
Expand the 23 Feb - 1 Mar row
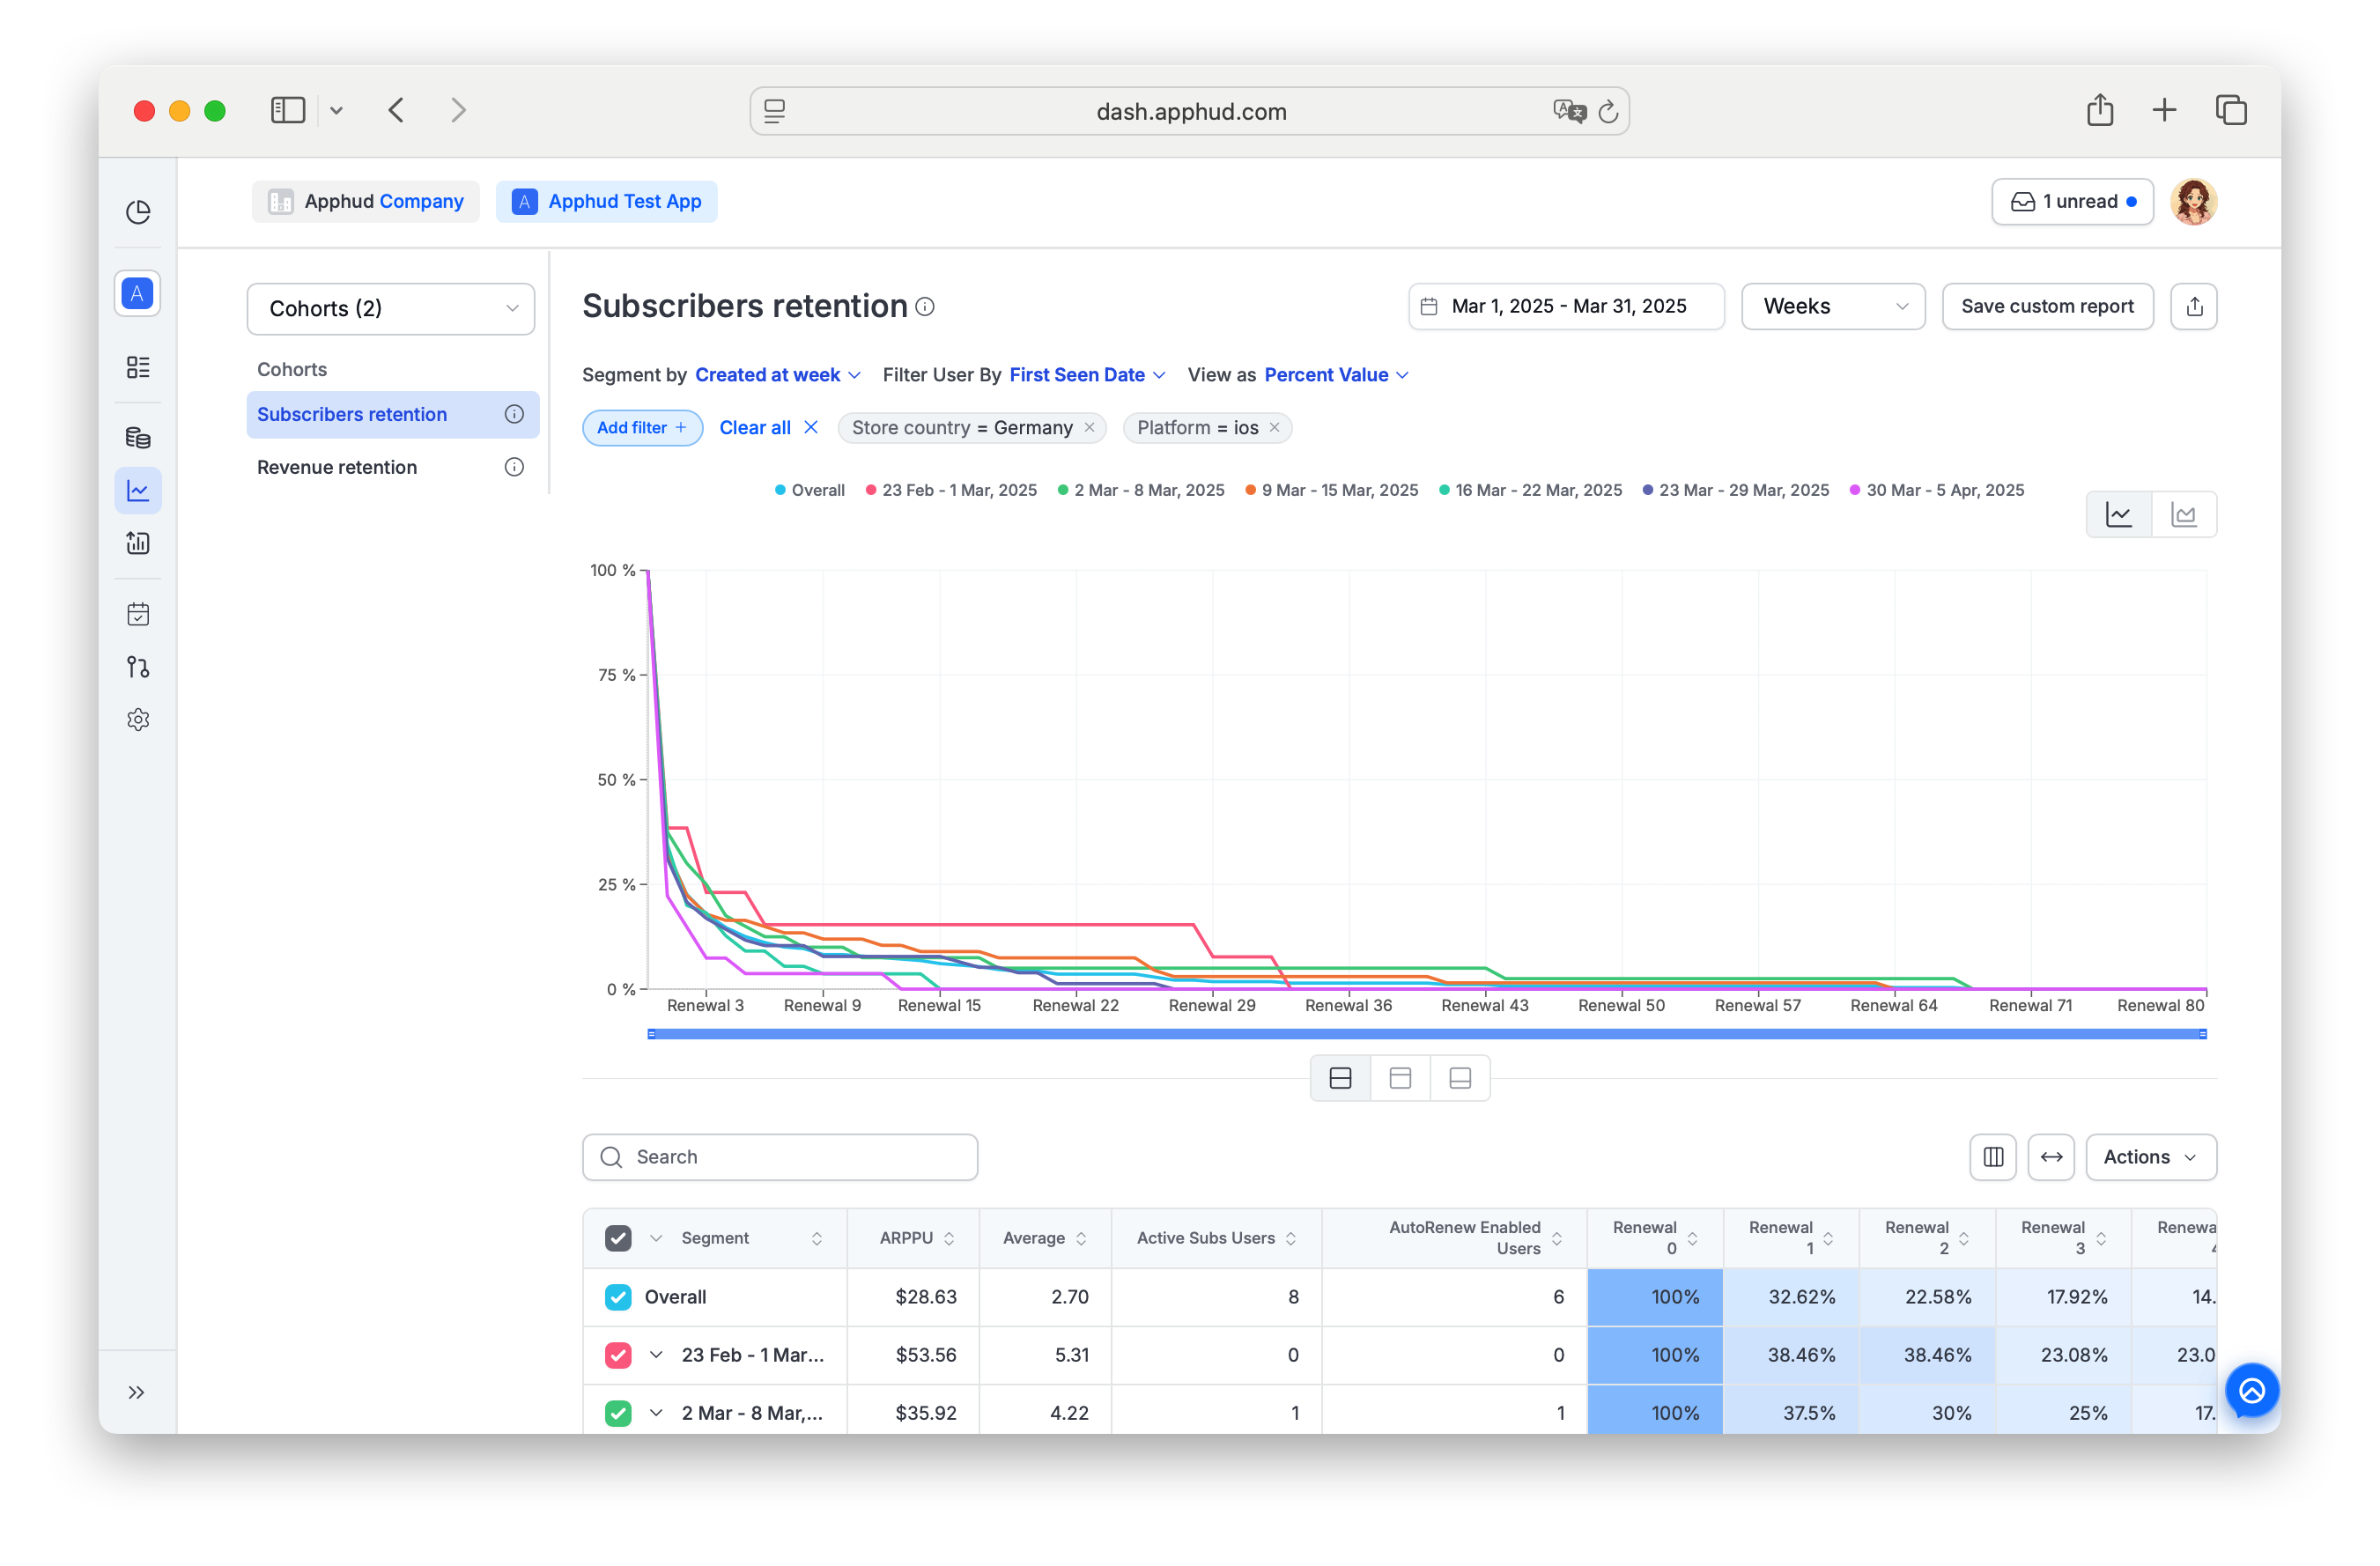click(x=656, y=1355)
